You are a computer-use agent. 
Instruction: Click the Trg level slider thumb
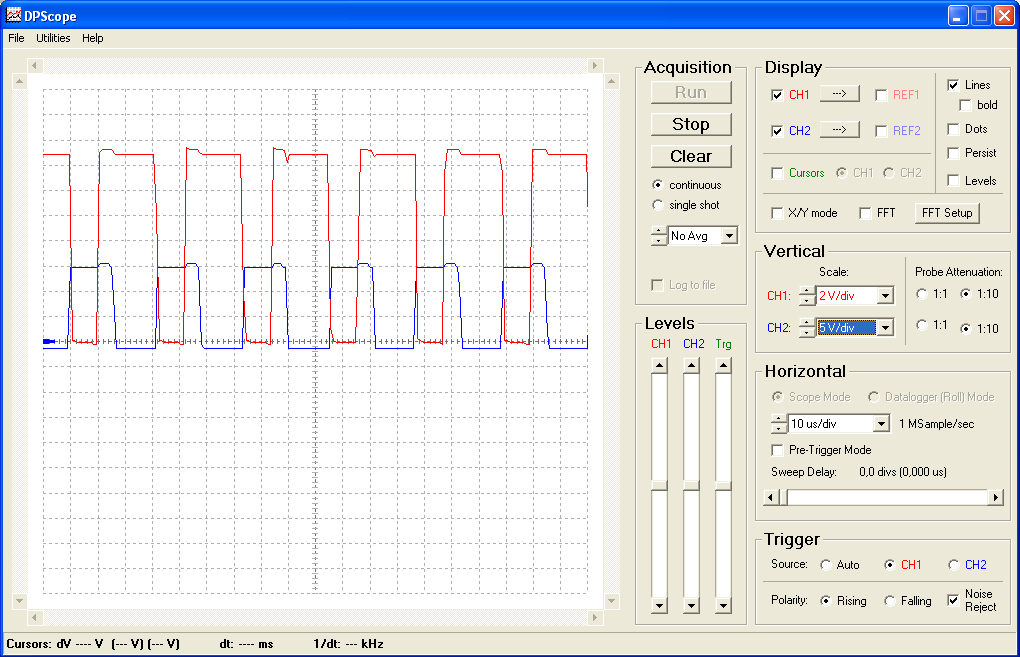click(723, 485)
